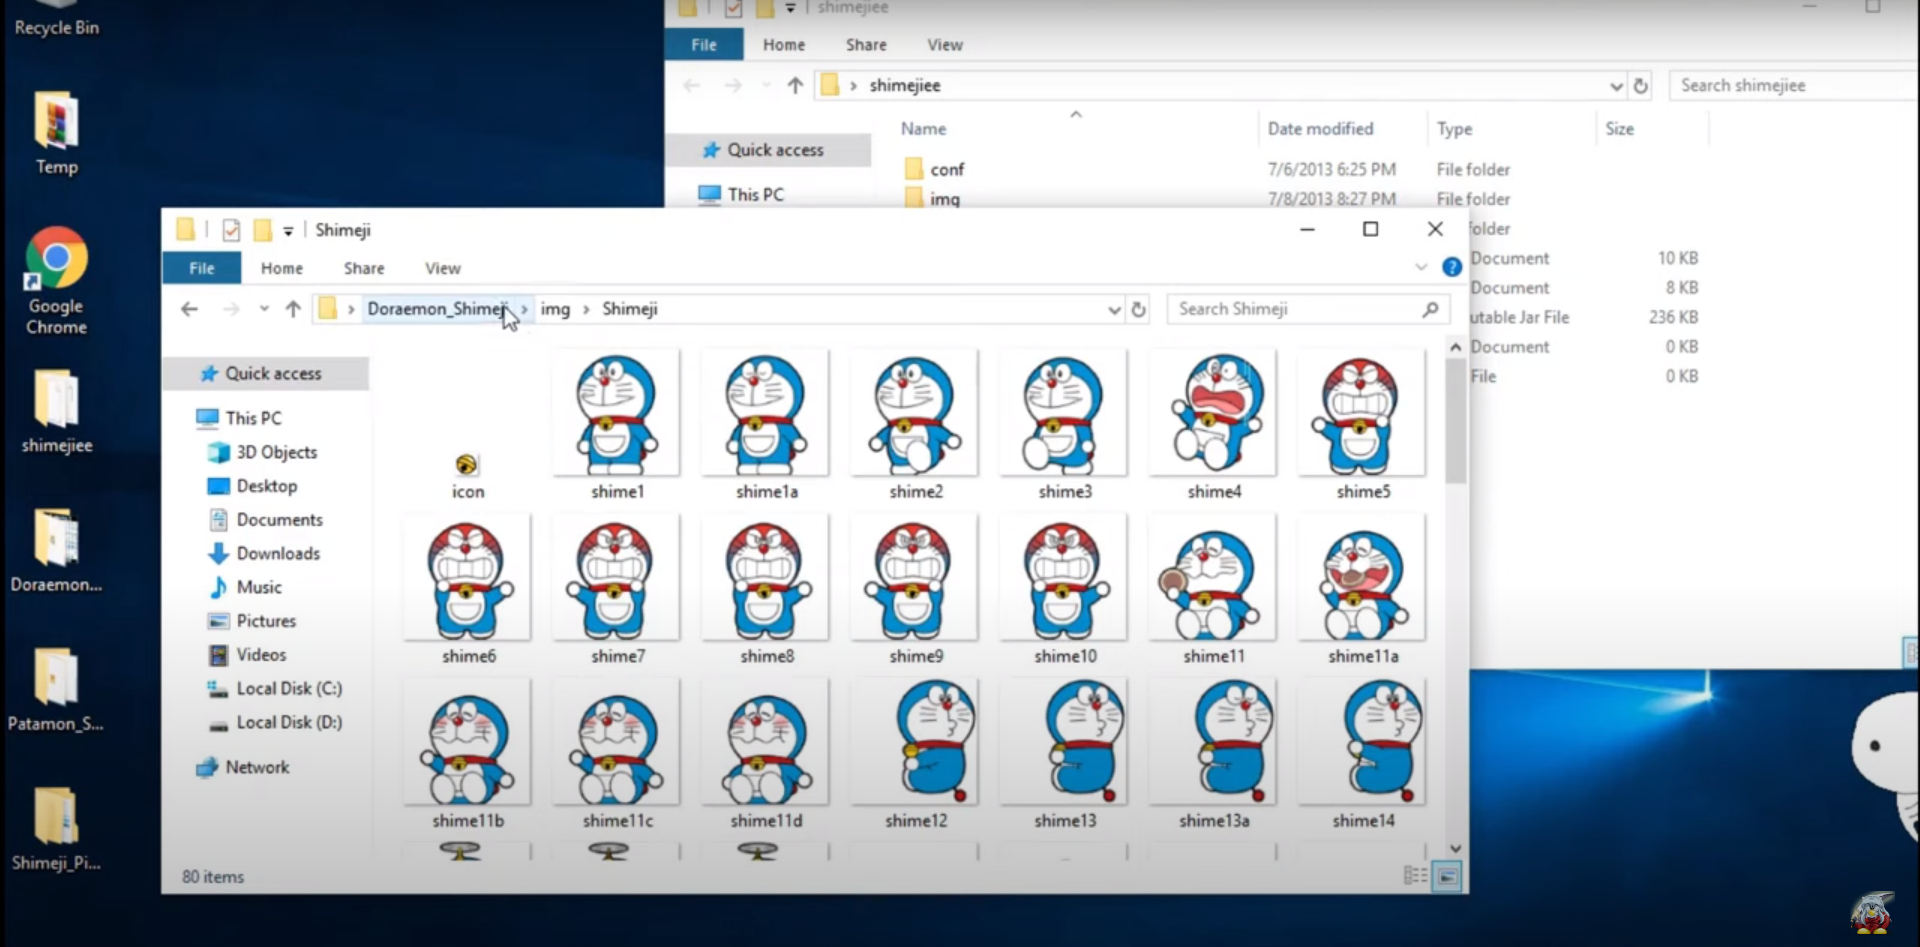The image size is (1920, 947).
Task: Click the scrollbar down arrow in Shimeji window
Action: point(1456,848)
